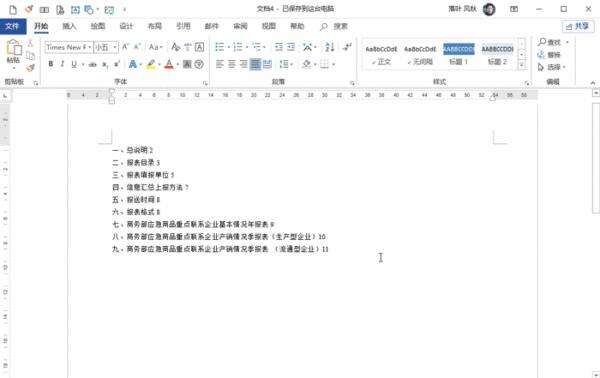The image size is (600, 378).
Task: Click the paragraph shading paint bucket
Action: click(x=307, y=64)
